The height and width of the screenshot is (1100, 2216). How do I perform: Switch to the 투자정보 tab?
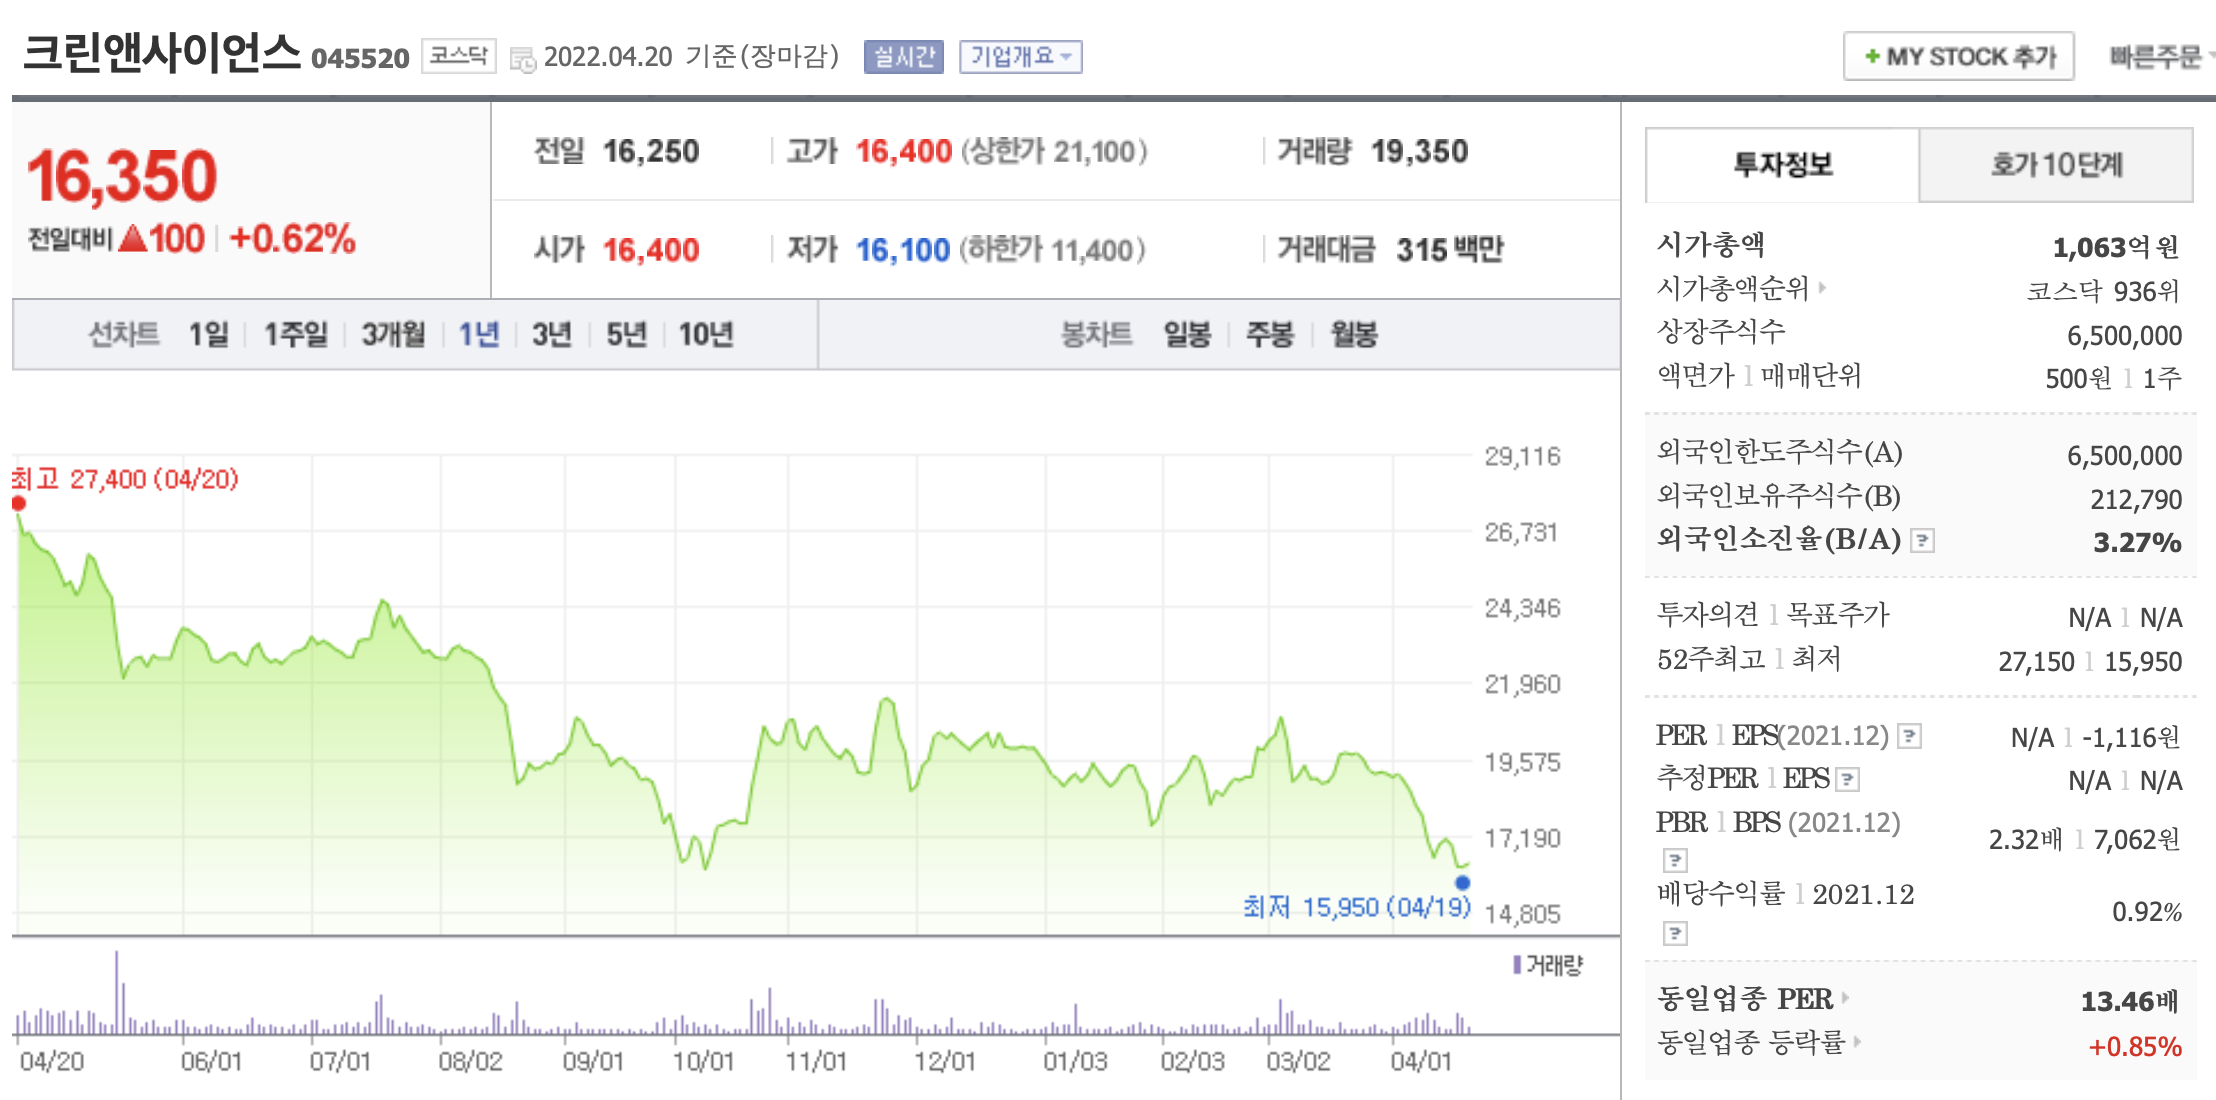(1782, 165)
